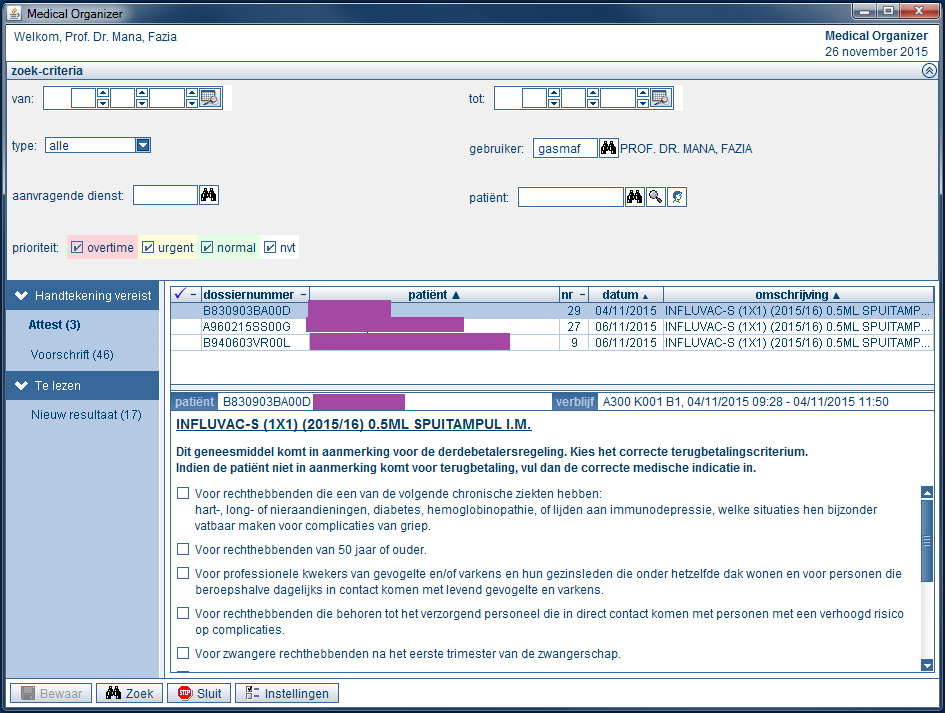The image size is (945, 713).
Task: Select 'Voorschrift (46)' in the sidebar
Action: [72, 355]
